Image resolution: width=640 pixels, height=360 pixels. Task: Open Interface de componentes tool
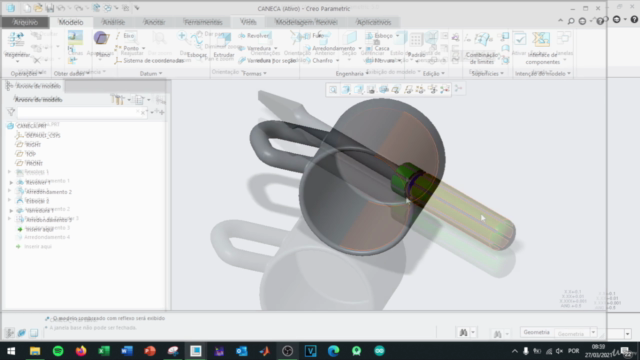tap(542, 47)
